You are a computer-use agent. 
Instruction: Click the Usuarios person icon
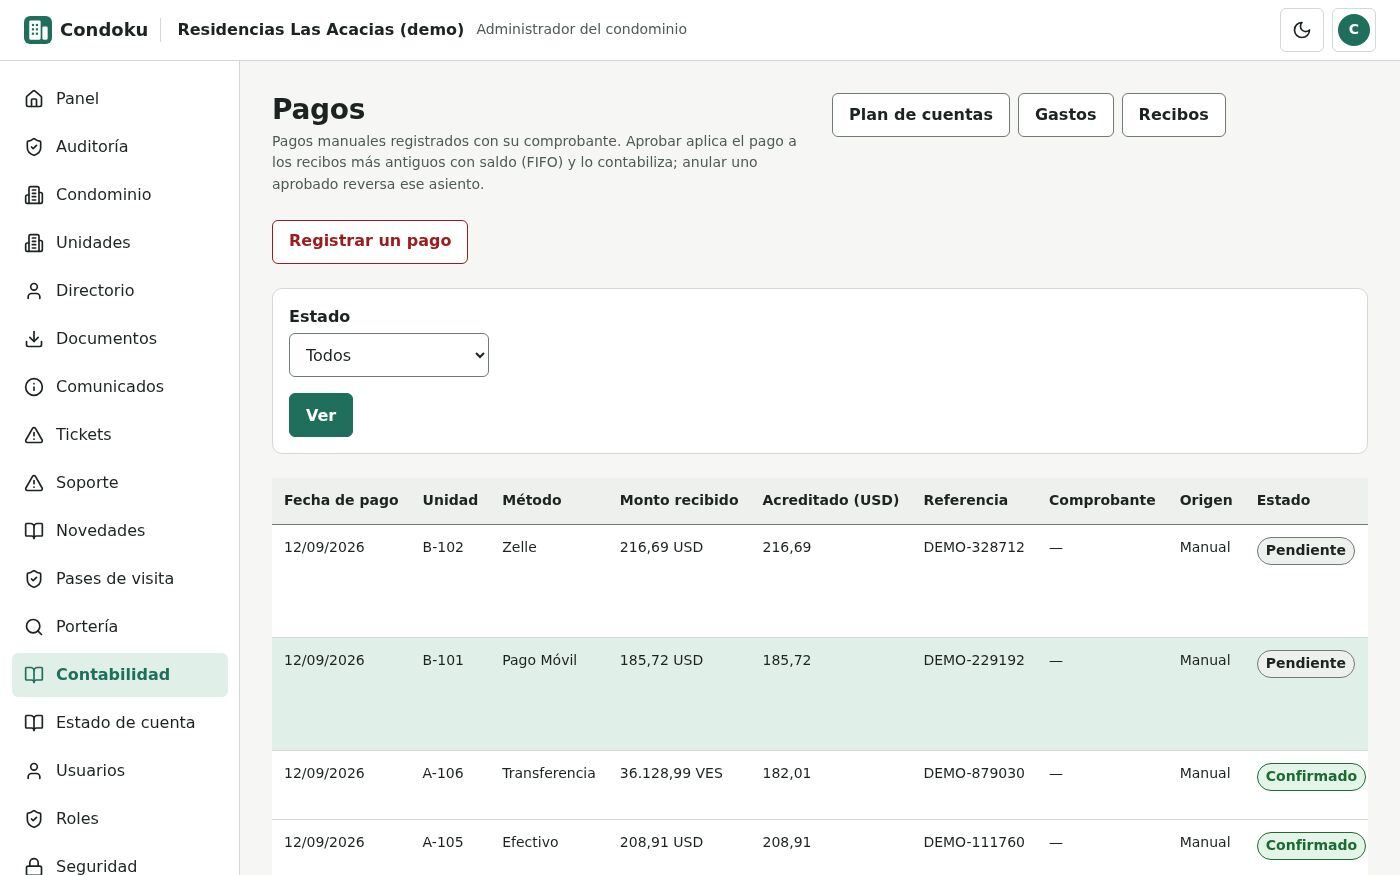point(34,770)
